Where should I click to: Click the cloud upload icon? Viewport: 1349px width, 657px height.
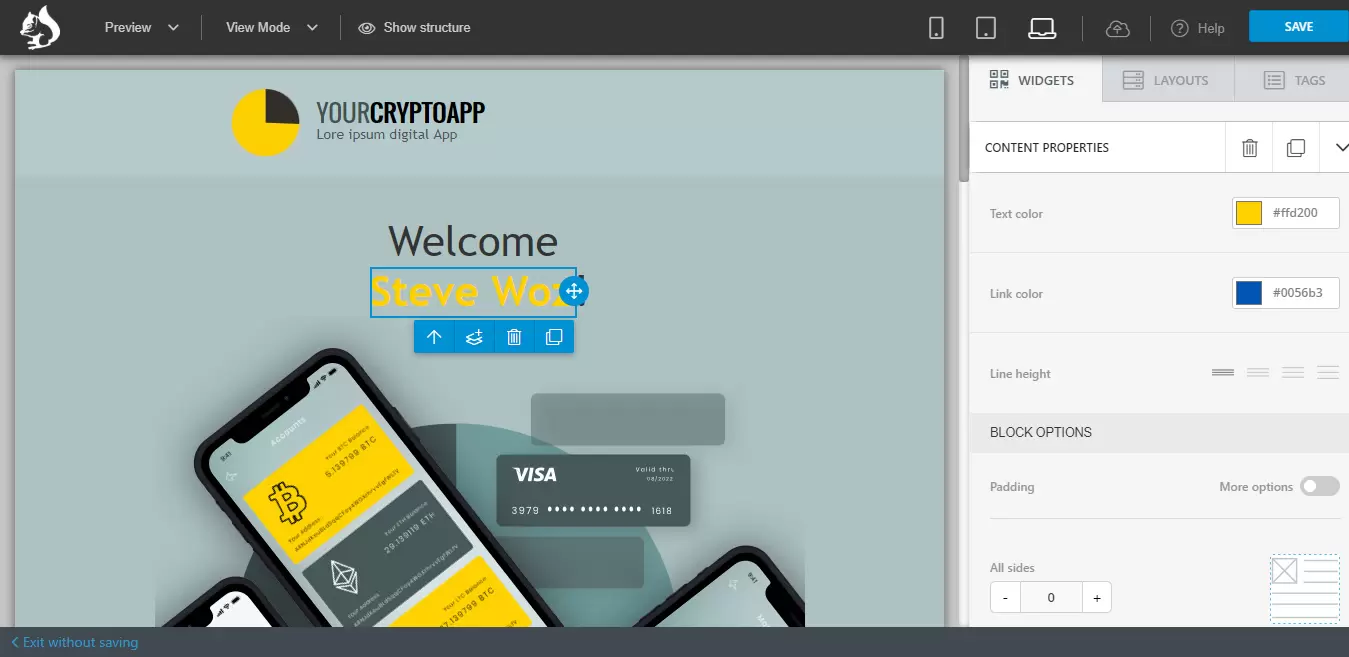point(1117,28)
